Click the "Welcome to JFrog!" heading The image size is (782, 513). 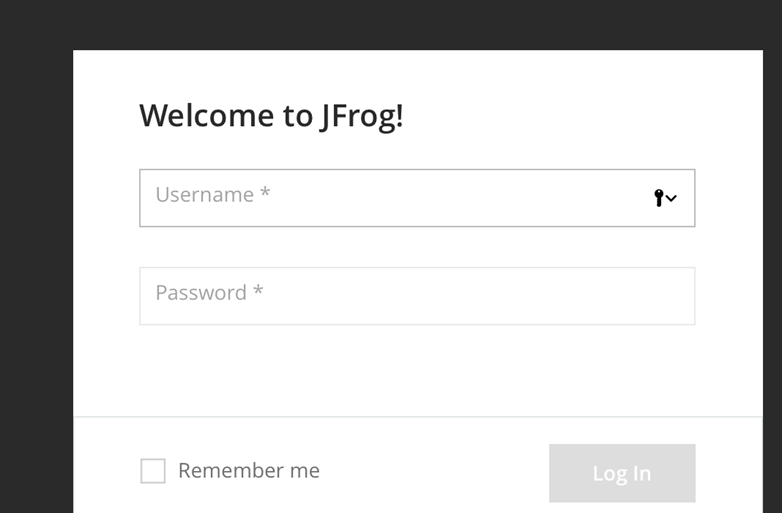(271, 116)
